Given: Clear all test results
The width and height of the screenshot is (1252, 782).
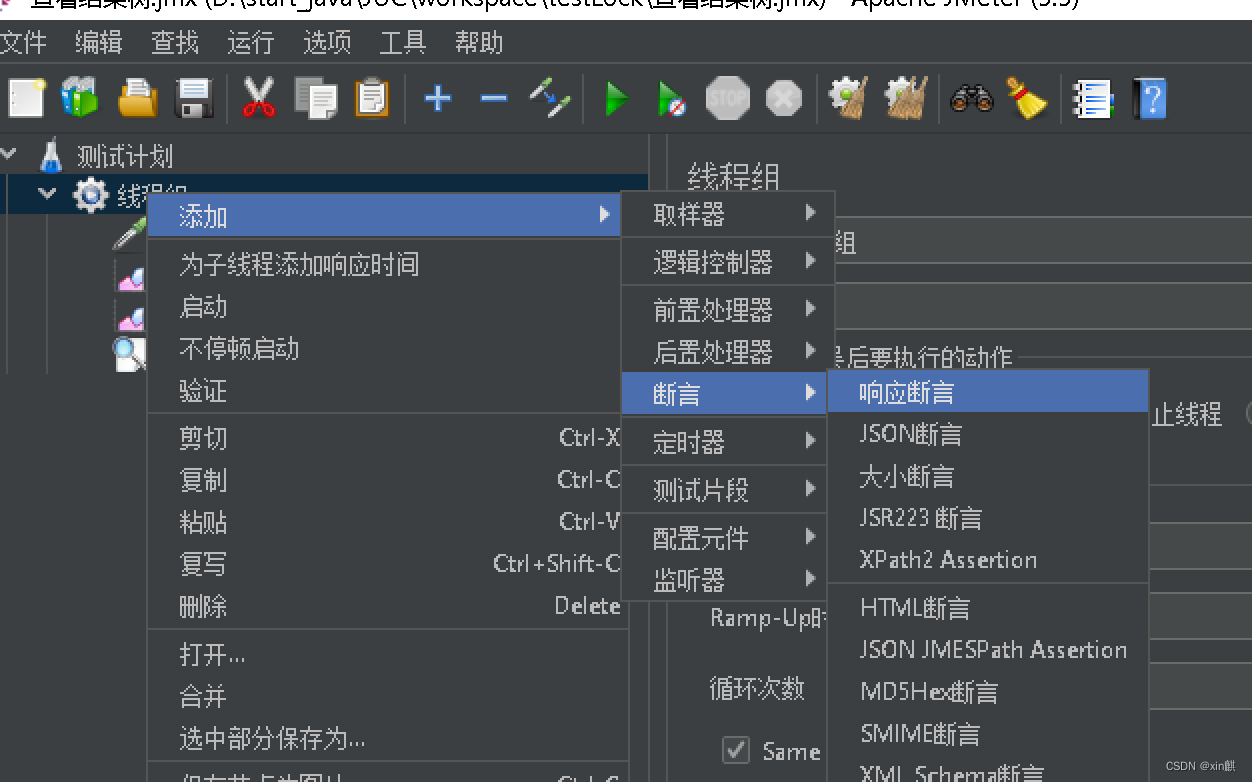Looking at the screenshot, I should click(x=905, y=97).
